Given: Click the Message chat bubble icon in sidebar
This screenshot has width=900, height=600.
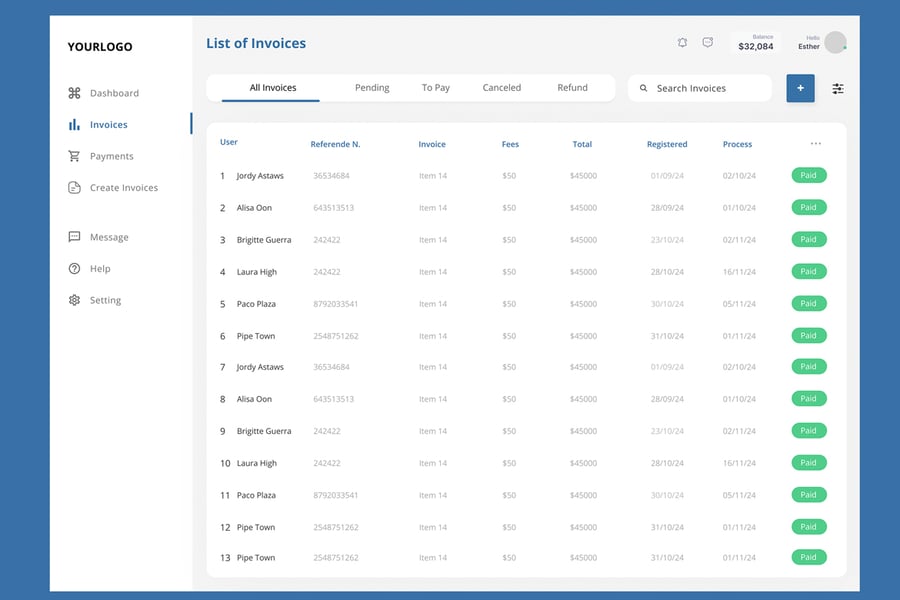Looking at the screenshot, I should (x=74, y=237).
